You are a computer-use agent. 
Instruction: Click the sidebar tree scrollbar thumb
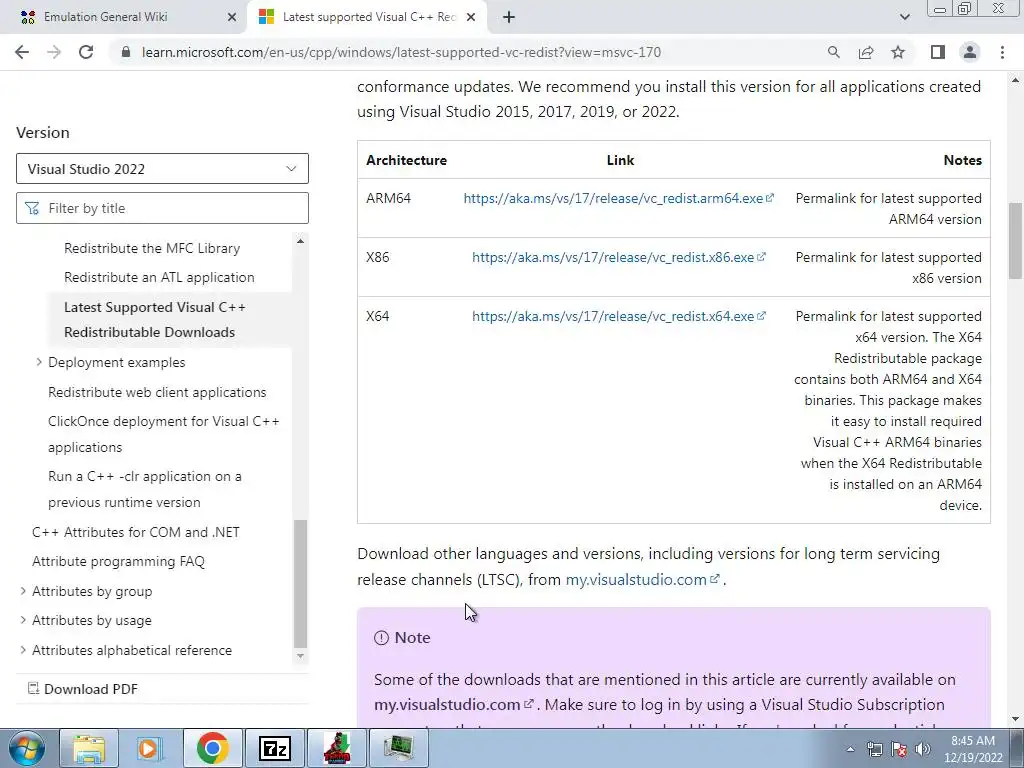click(x=300, y=583)
